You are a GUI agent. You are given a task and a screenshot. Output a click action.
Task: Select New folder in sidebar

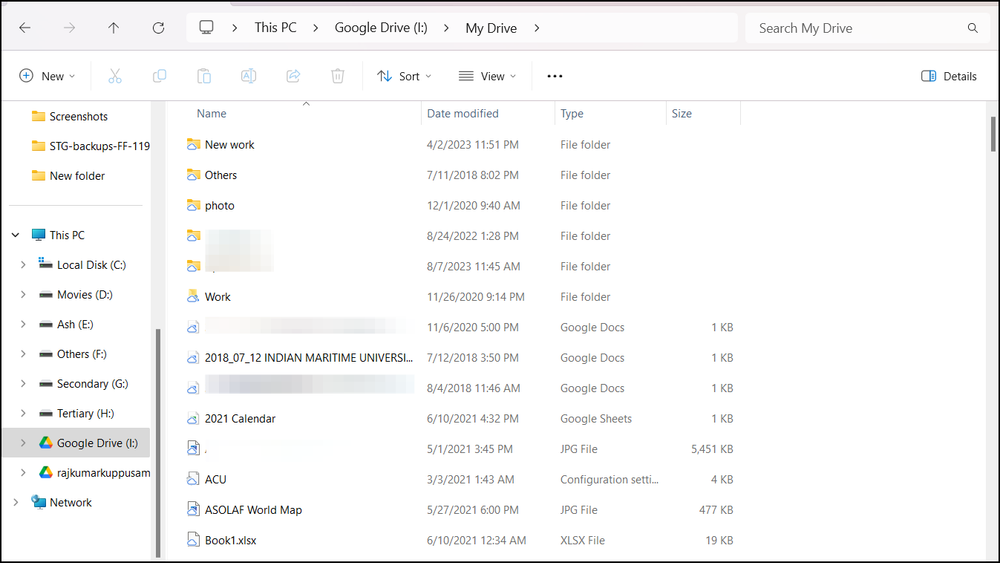pyautogui.click(x=68, y=176)
